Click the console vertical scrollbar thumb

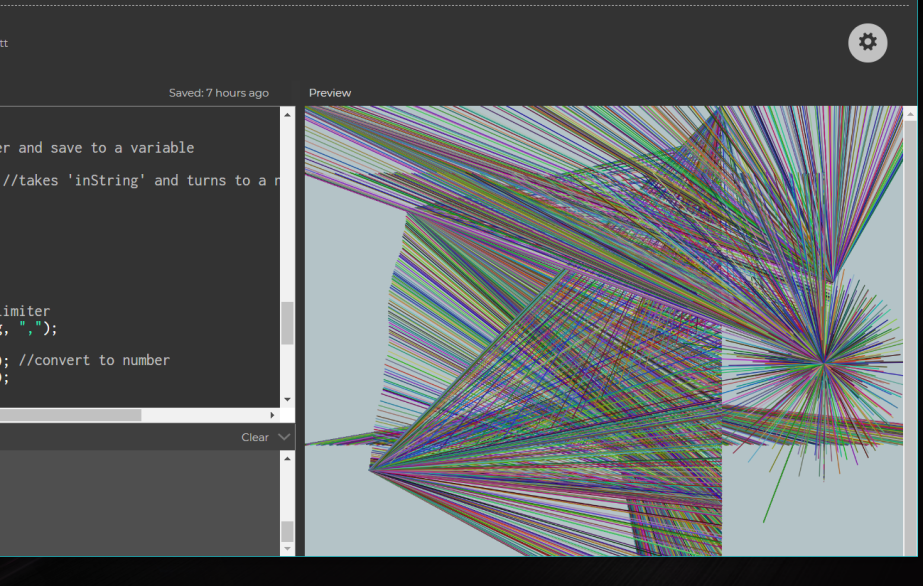(x=287, y=531)
